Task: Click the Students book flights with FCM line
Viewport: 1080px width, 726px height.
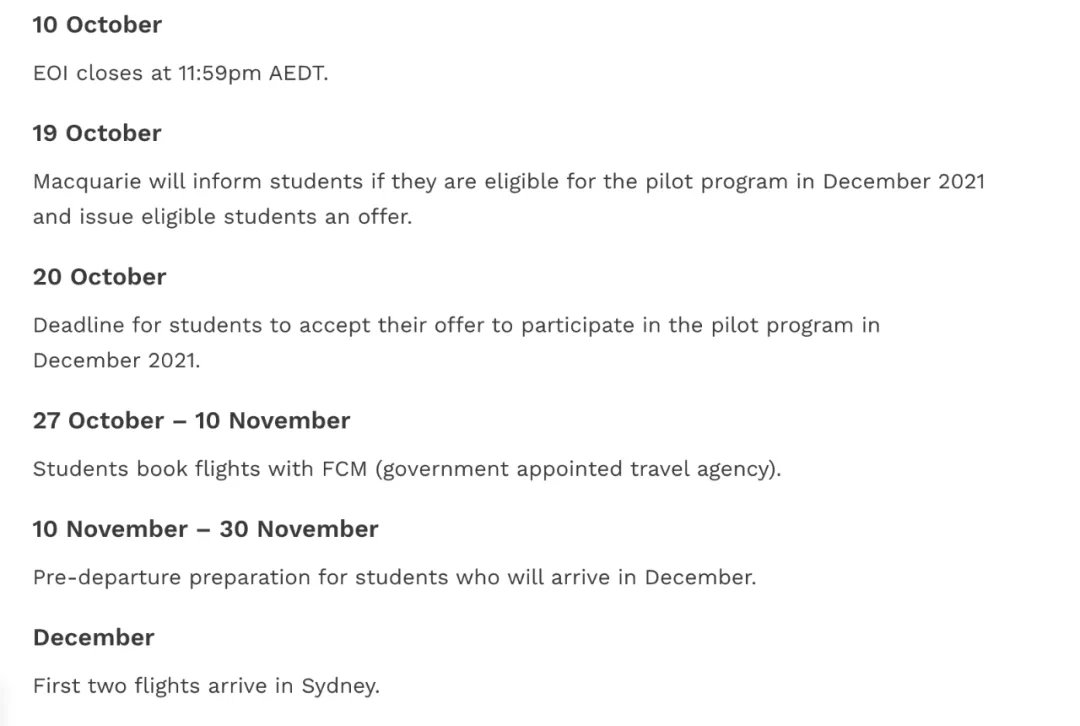Action: pyautogui.click(x=407, y=469)
